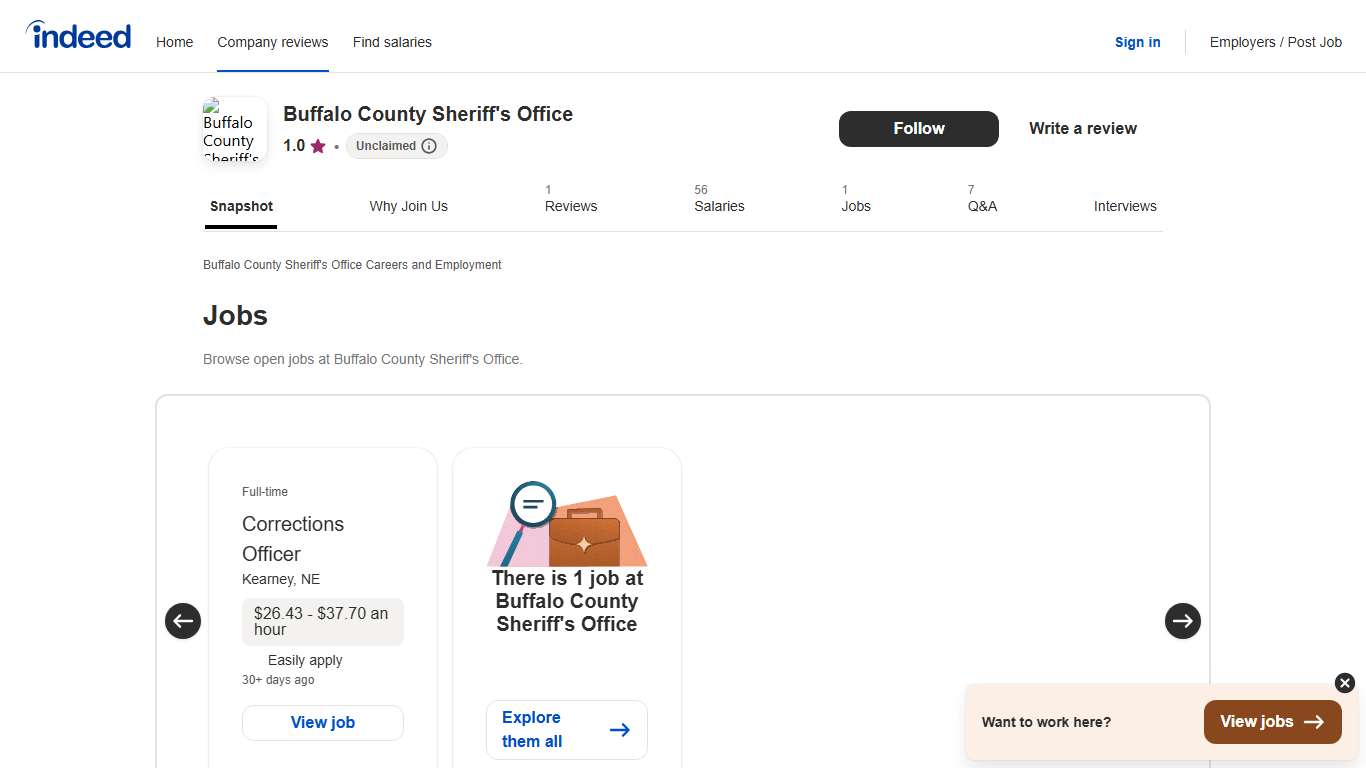
Task: Click the Buffalo County Sheriff's Office logo thumbnail
Action: (x=234, y=131)
